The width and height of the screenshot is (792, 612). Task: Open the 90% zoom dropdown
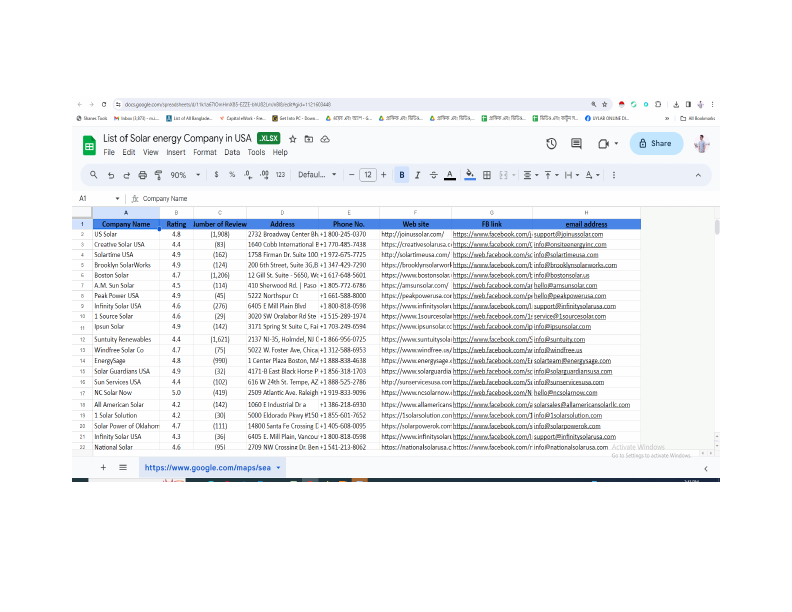185,175
